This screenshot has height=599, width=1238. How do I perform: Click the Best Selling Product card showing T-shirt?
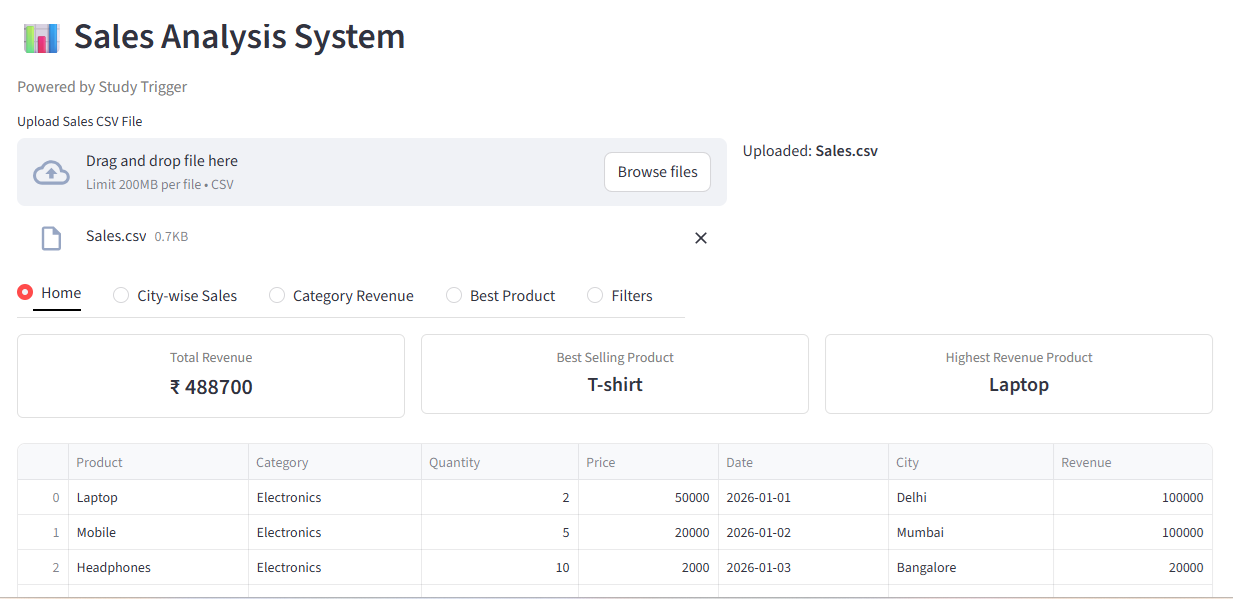click(x=615, y=374)
